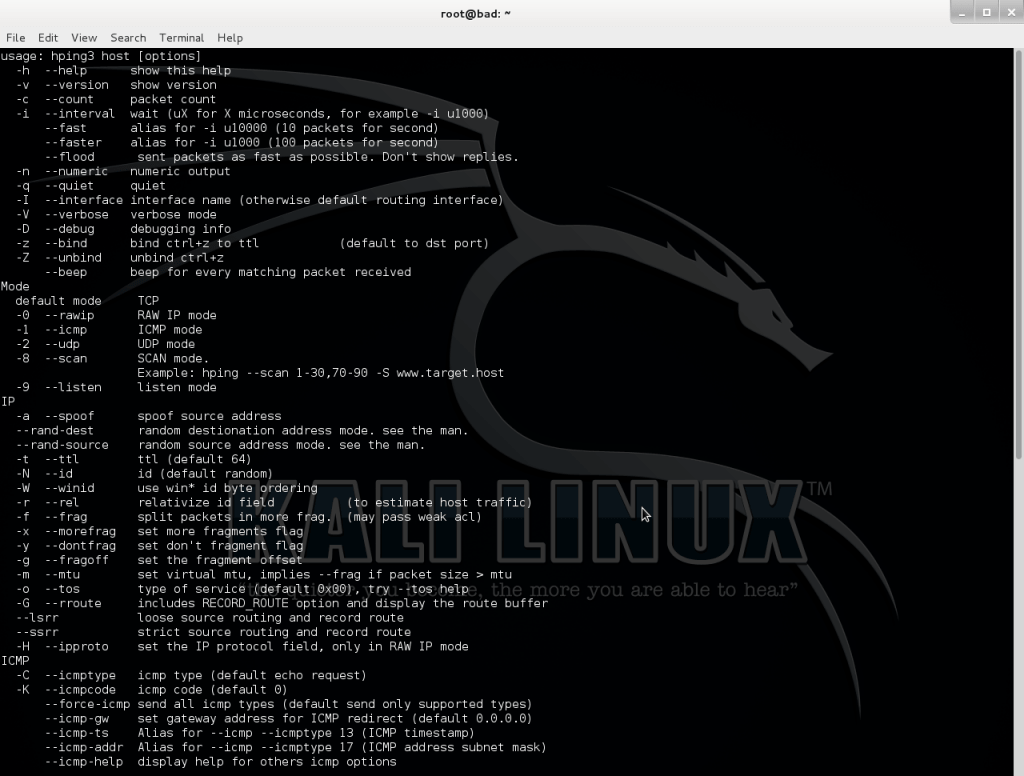
Task: Click the 'default mode' text
Action: [x=58, y=300]
